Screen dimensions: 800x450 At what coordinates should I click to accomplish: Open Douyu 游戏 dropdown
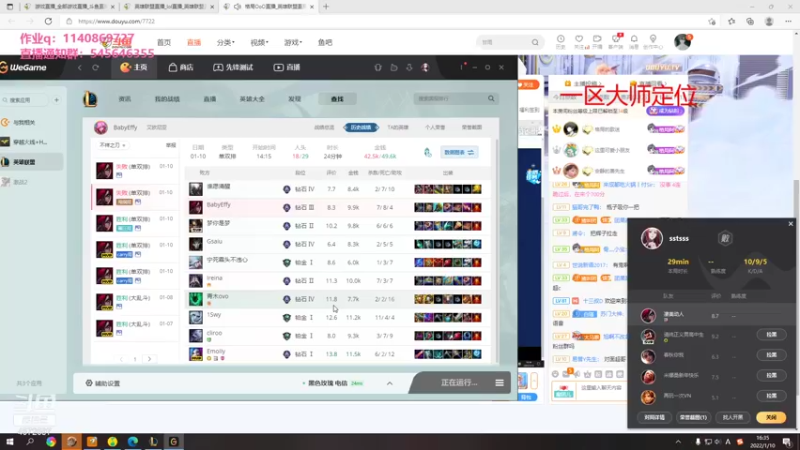pos(293,42)
